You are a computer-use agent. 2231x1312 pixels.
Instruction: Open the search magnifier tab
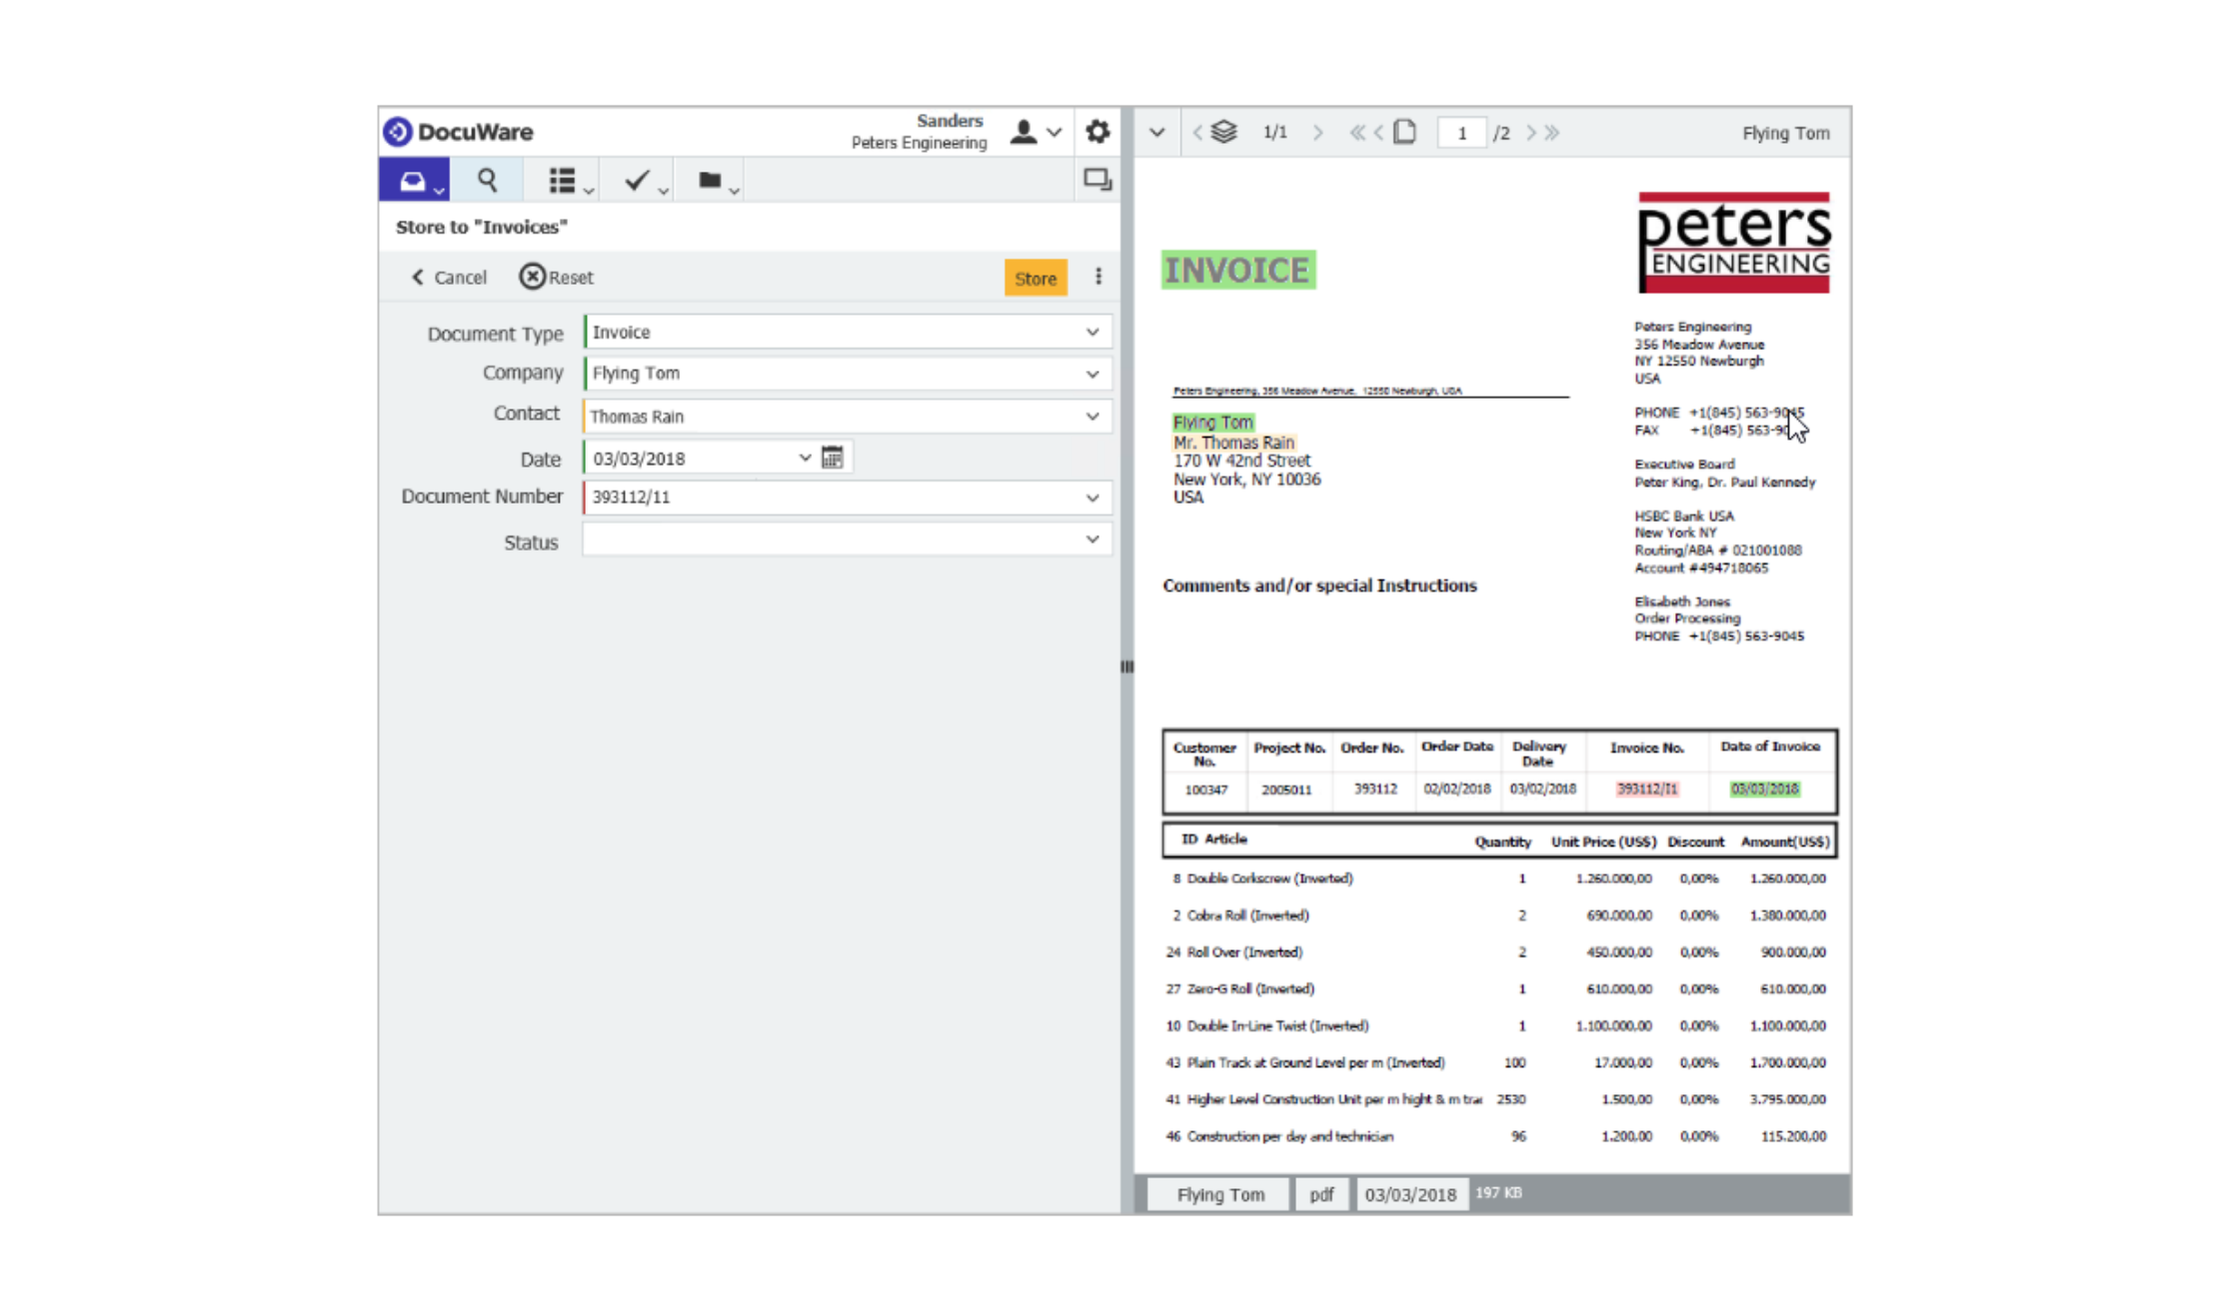pos(487,181)
